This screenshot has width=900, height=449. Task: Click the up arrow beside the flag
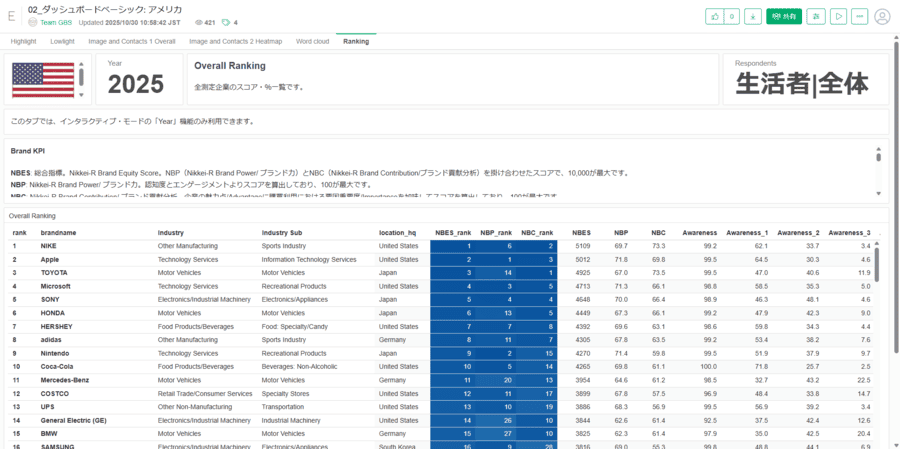point(82,64)
